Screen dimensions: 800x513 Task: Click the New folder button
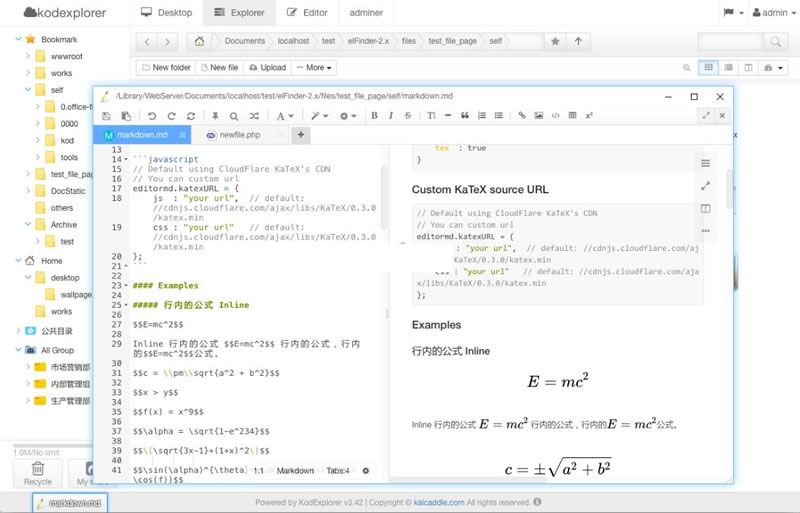[x=165, y=67]
